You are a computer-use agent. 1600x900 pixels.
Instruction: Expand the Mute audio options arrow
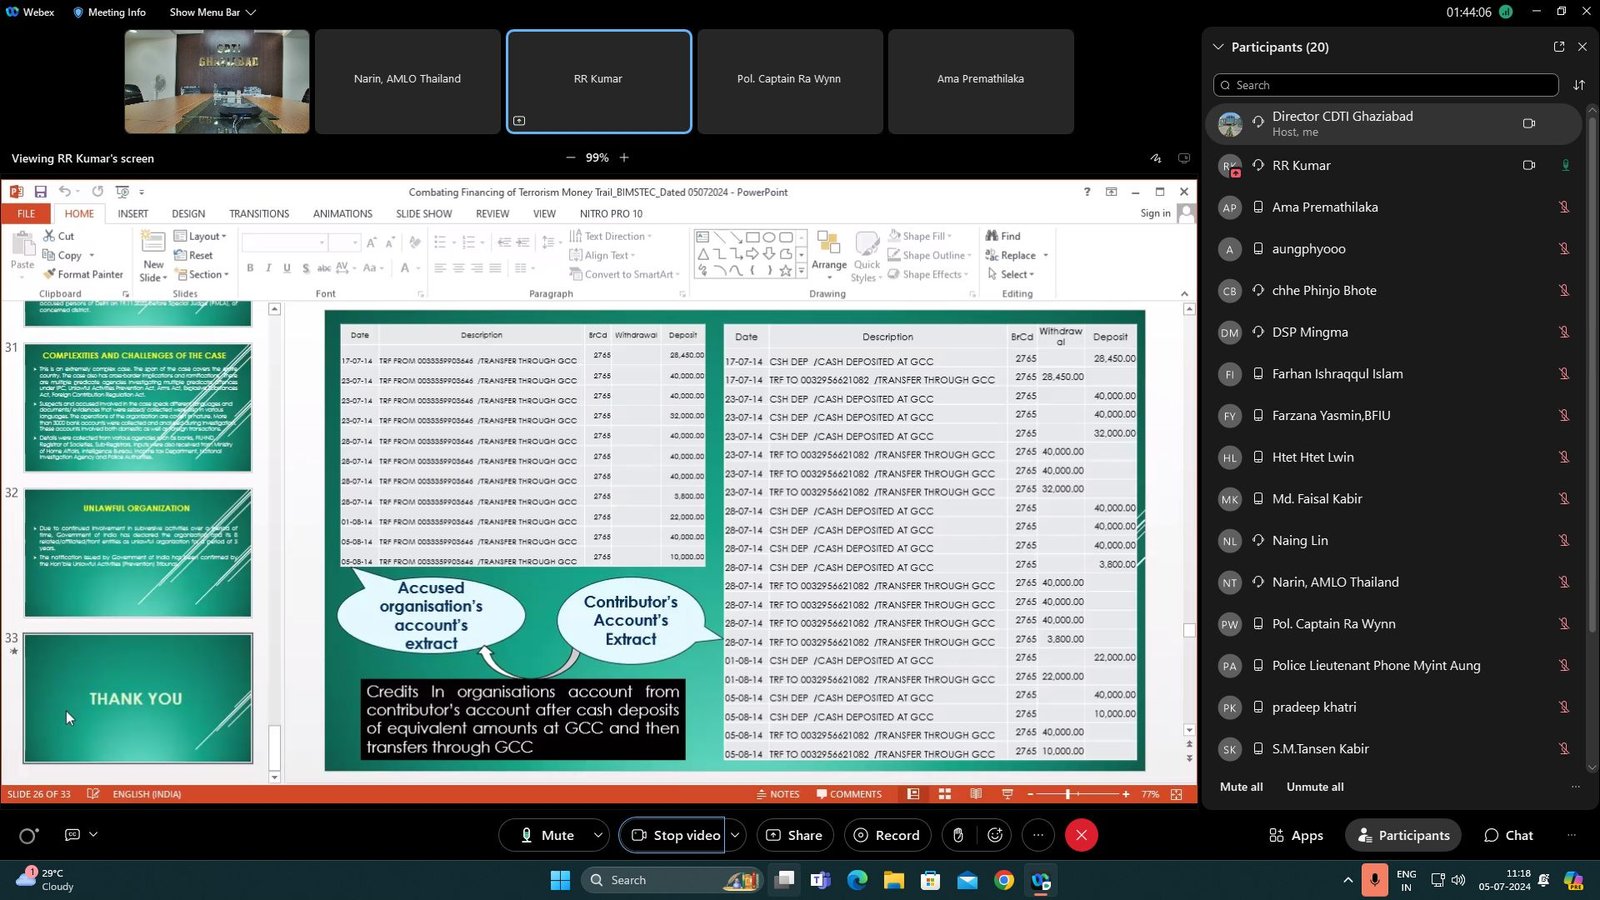(x=598, y=835)
